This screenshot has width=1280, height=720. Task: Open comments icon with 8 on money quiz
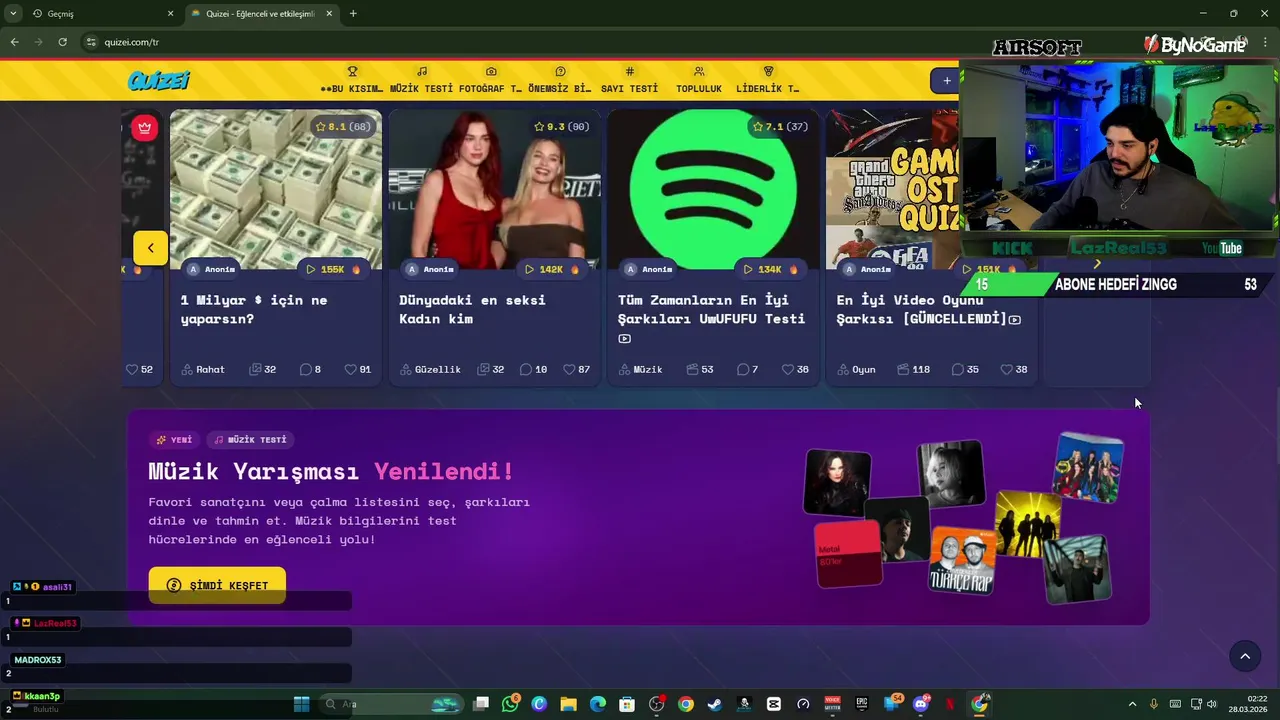(x=310, y=369)
